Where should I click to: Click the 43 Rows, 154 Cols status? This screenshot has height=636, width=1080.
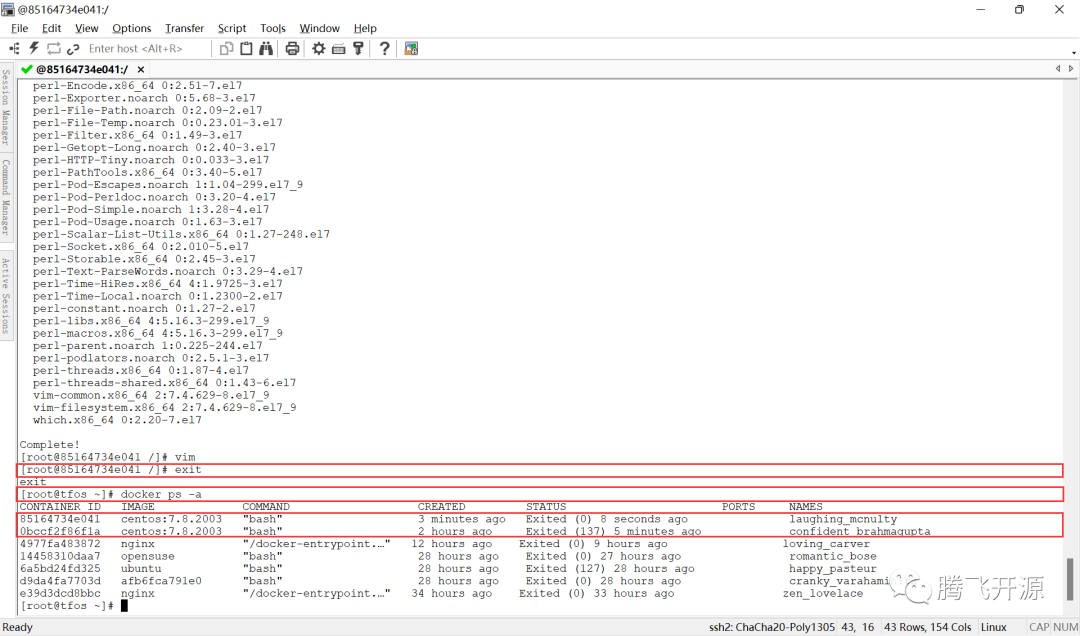(928, 627)
